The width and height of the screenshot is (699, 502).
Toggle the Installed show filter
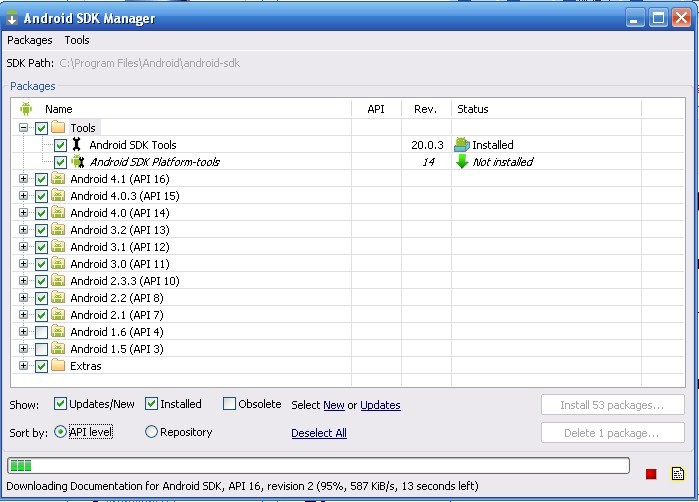[152, 404]
